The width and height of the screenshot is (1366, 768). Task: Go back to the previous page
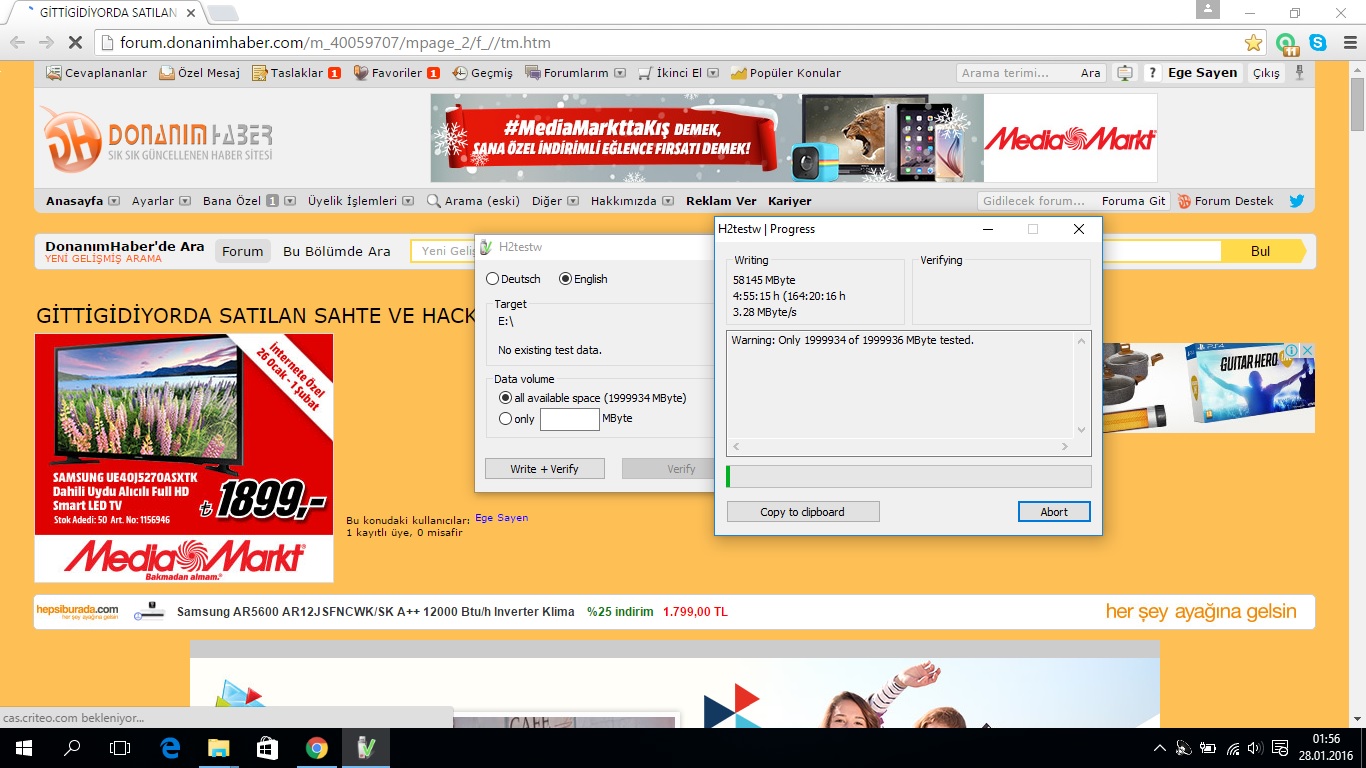click(x=17, y=43)
